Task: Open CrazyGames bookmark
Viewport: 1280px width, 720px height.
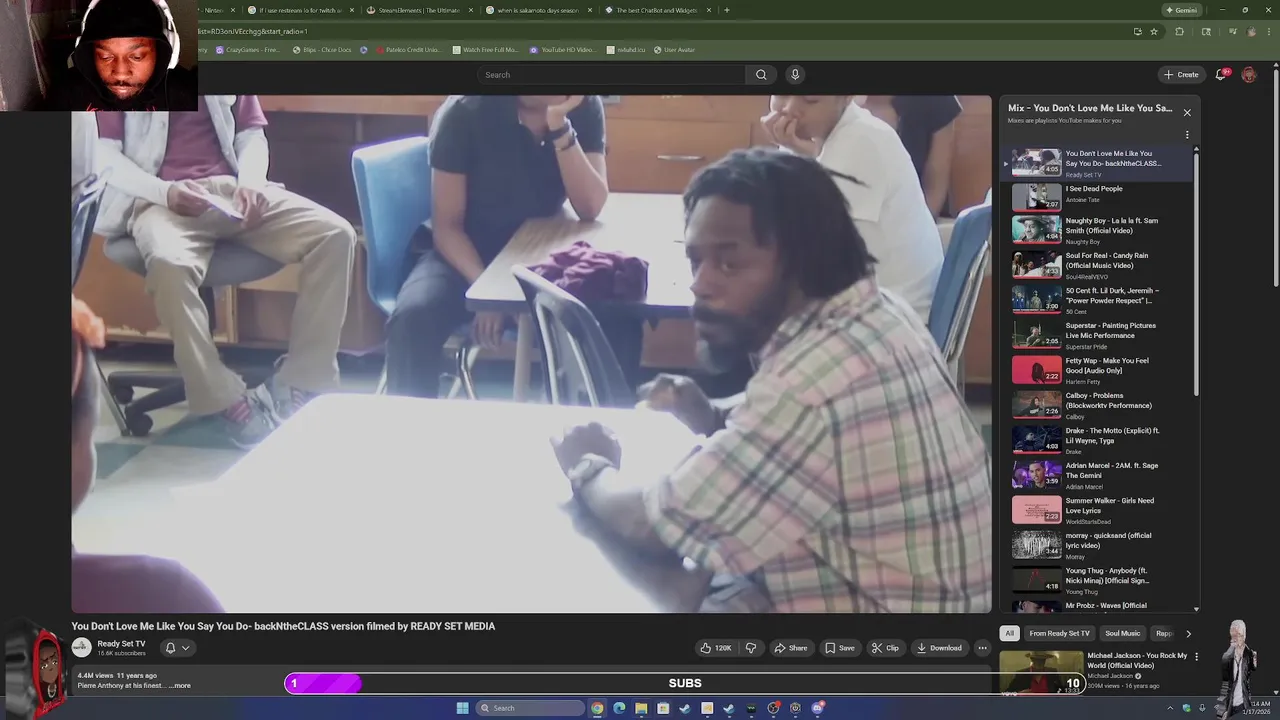Action: point(247,50)
